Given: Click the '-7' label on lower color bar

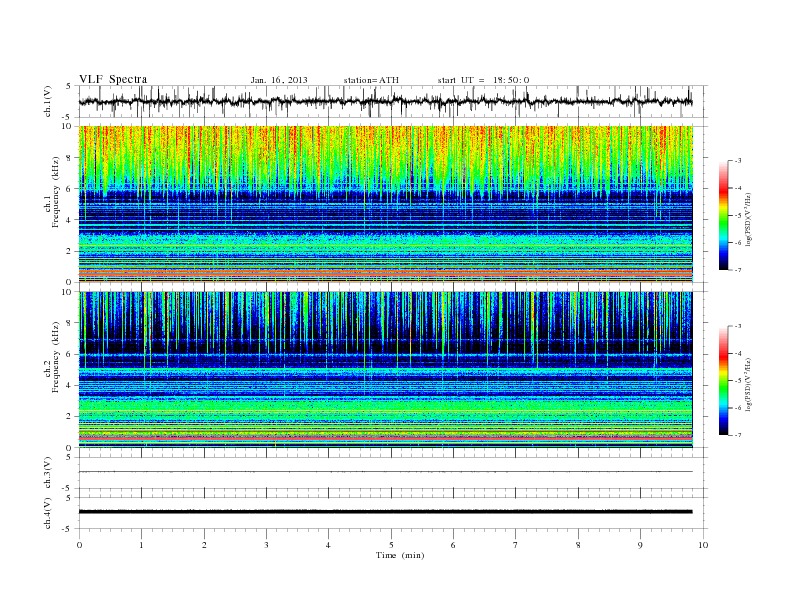Looking at the screenshot, I should 737,435.
